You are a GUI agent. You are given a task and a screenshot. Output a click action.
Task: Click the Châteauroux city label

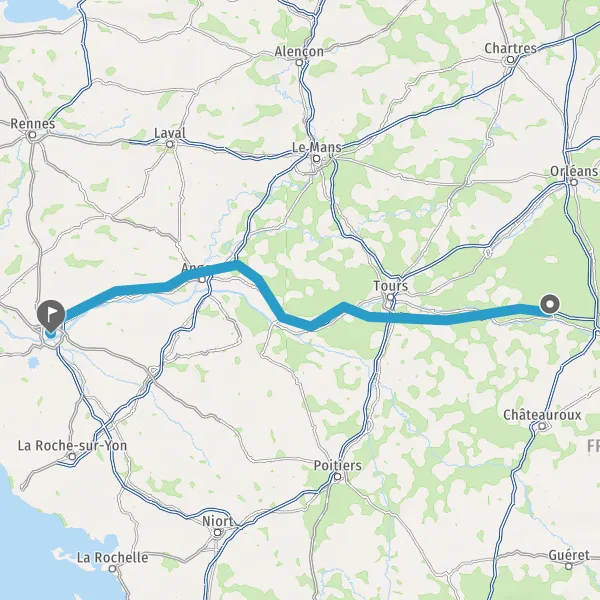[x=542, y=415]
